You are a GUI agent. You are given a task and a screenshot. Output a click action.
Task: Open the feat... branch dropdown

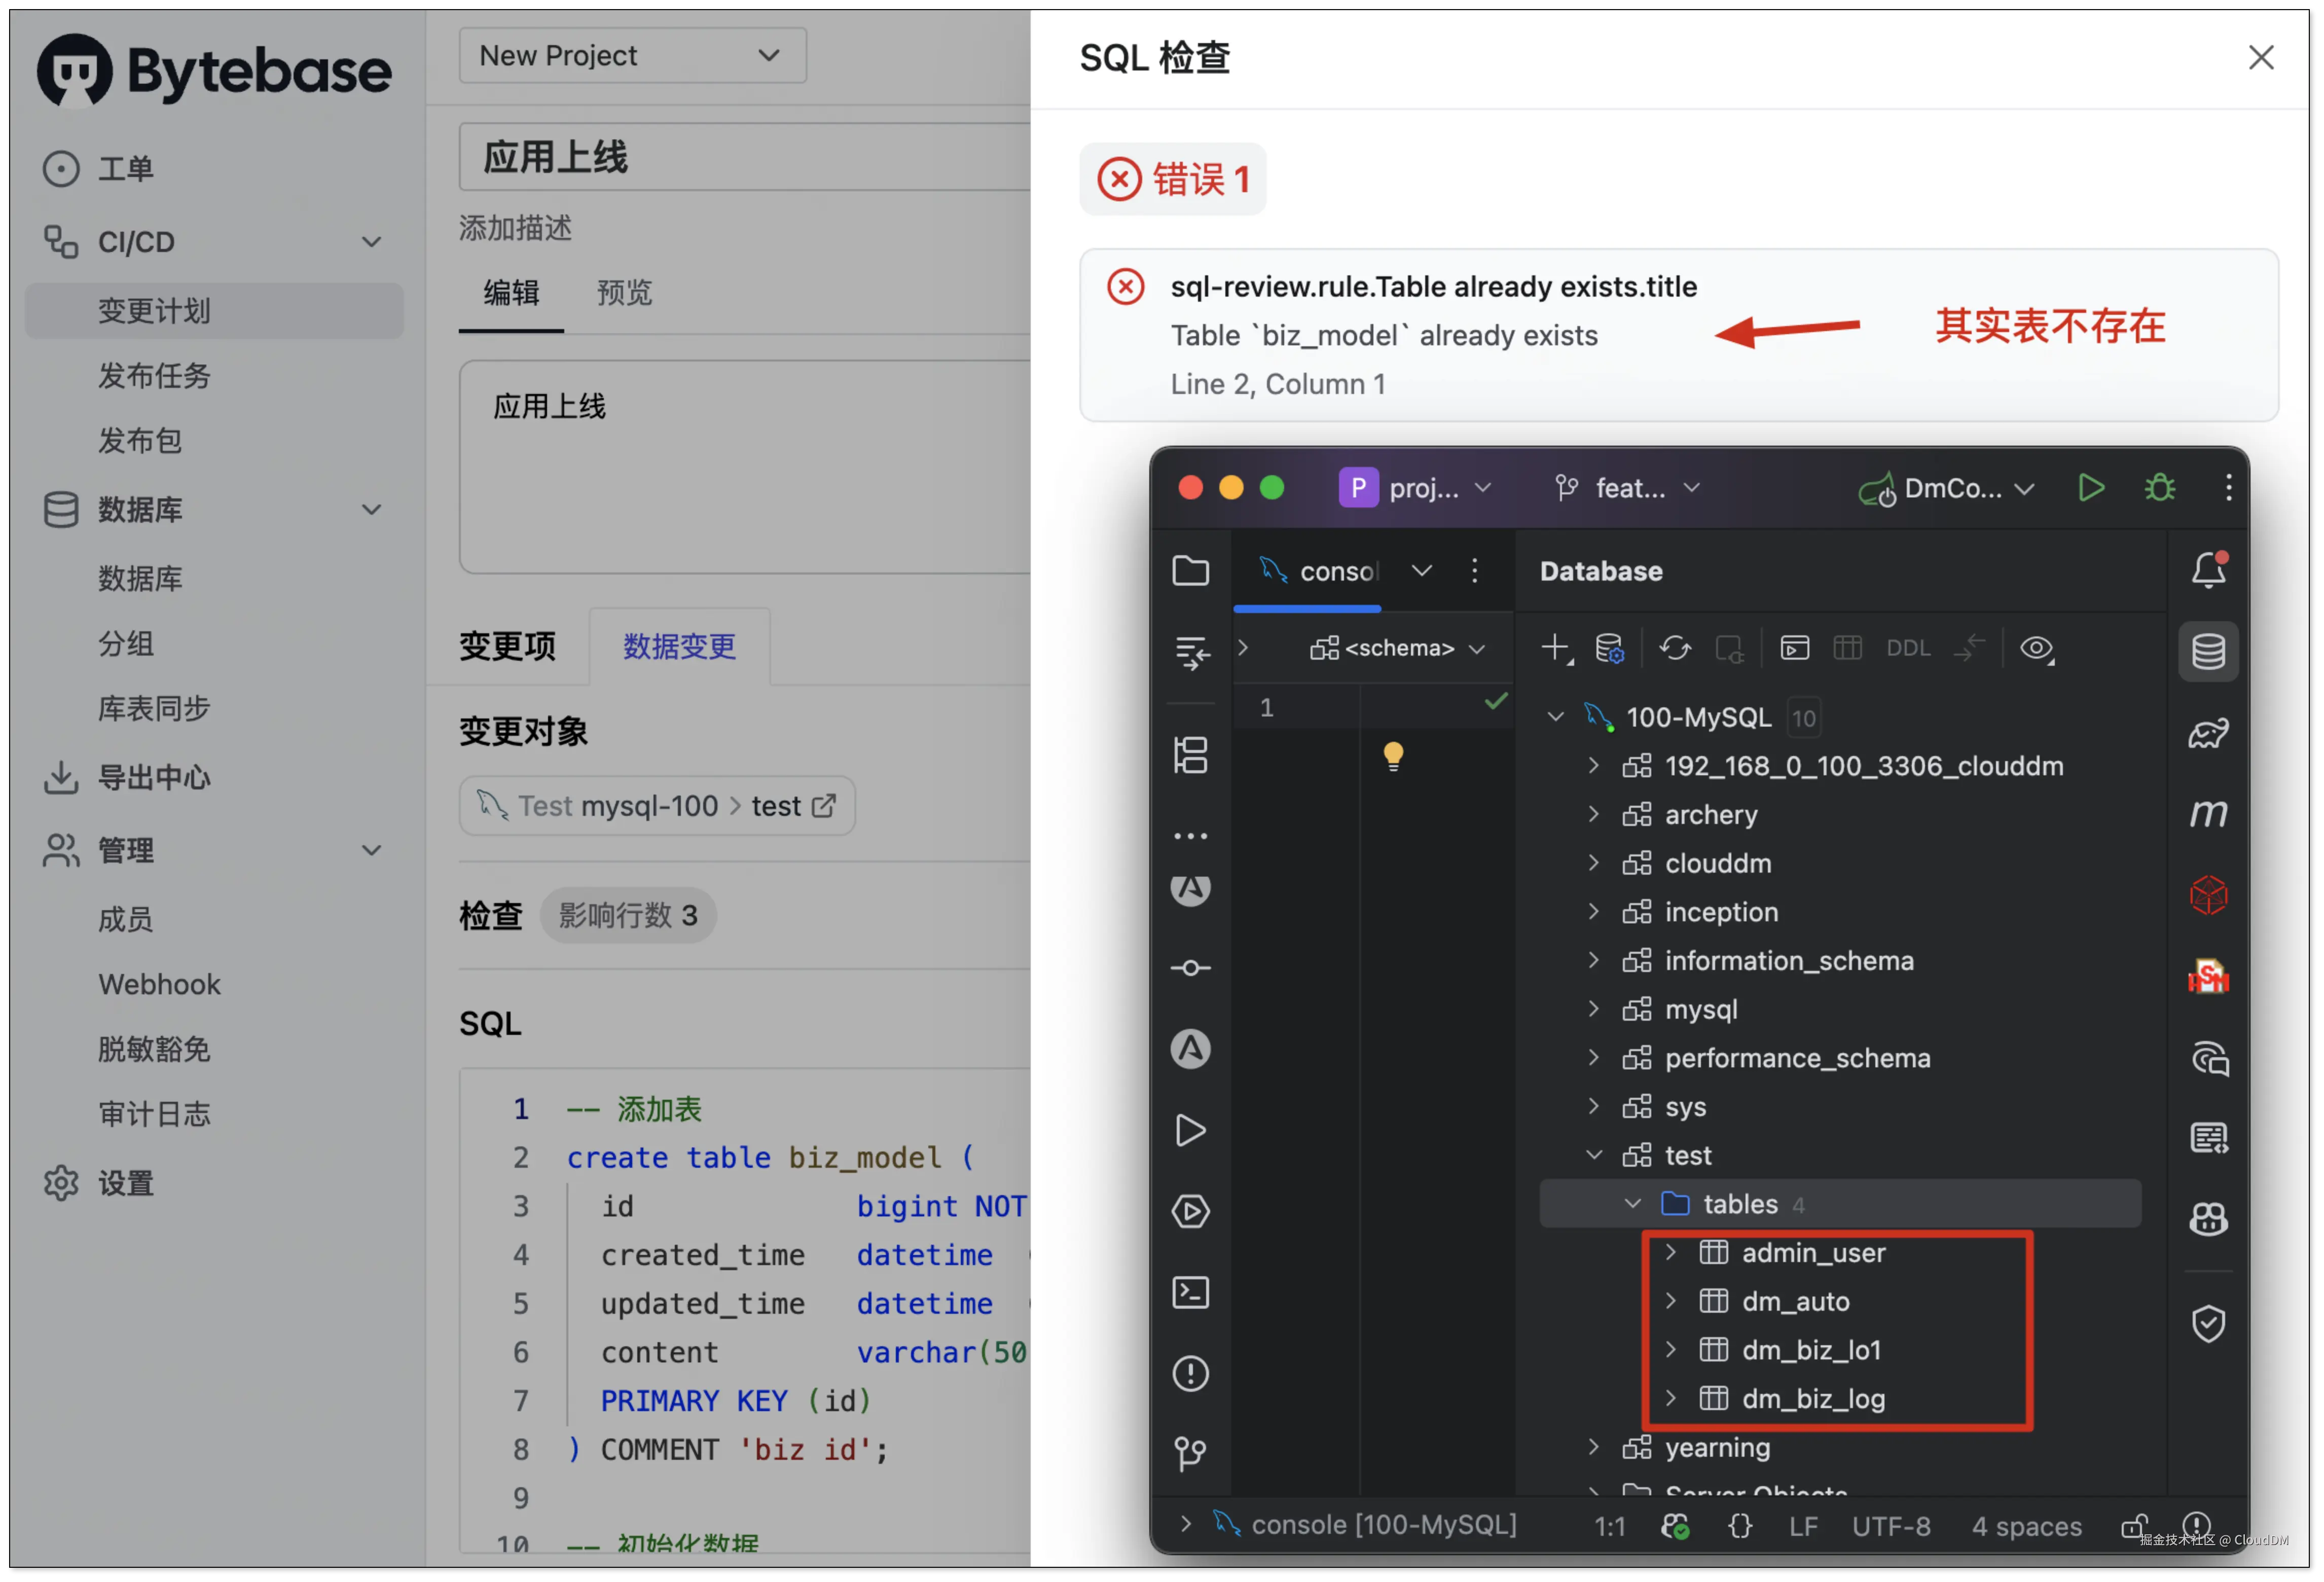point(1628,488)
